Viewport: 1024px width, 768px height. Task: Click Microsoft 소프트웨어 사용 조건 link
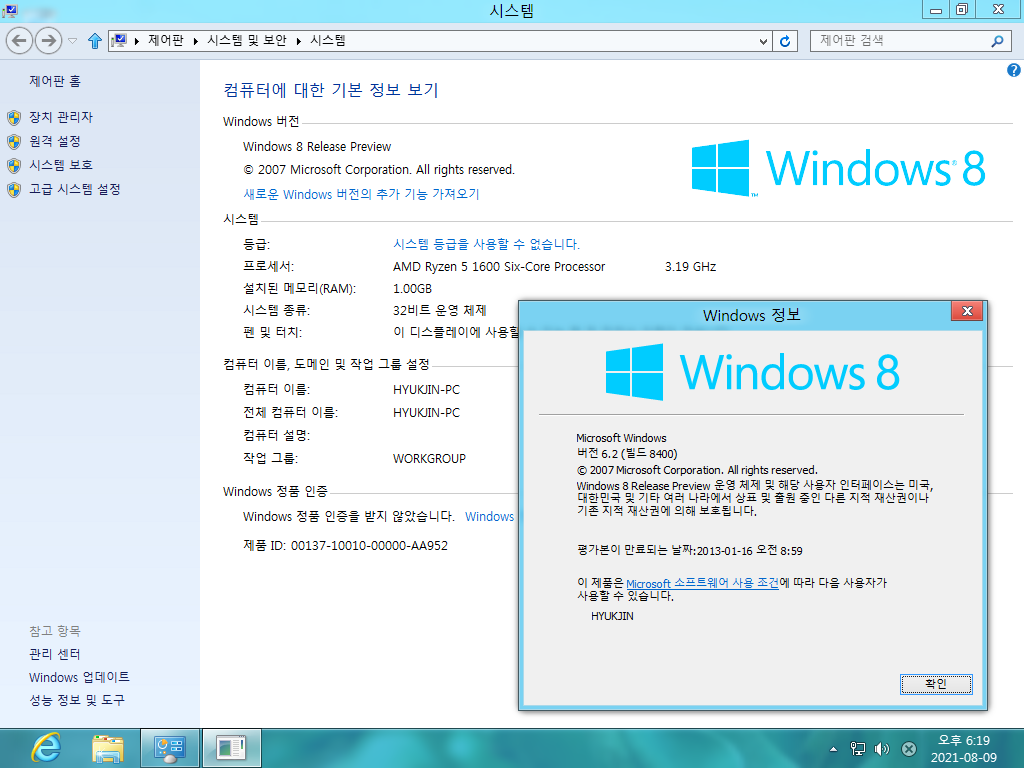(x=702, y=583)
